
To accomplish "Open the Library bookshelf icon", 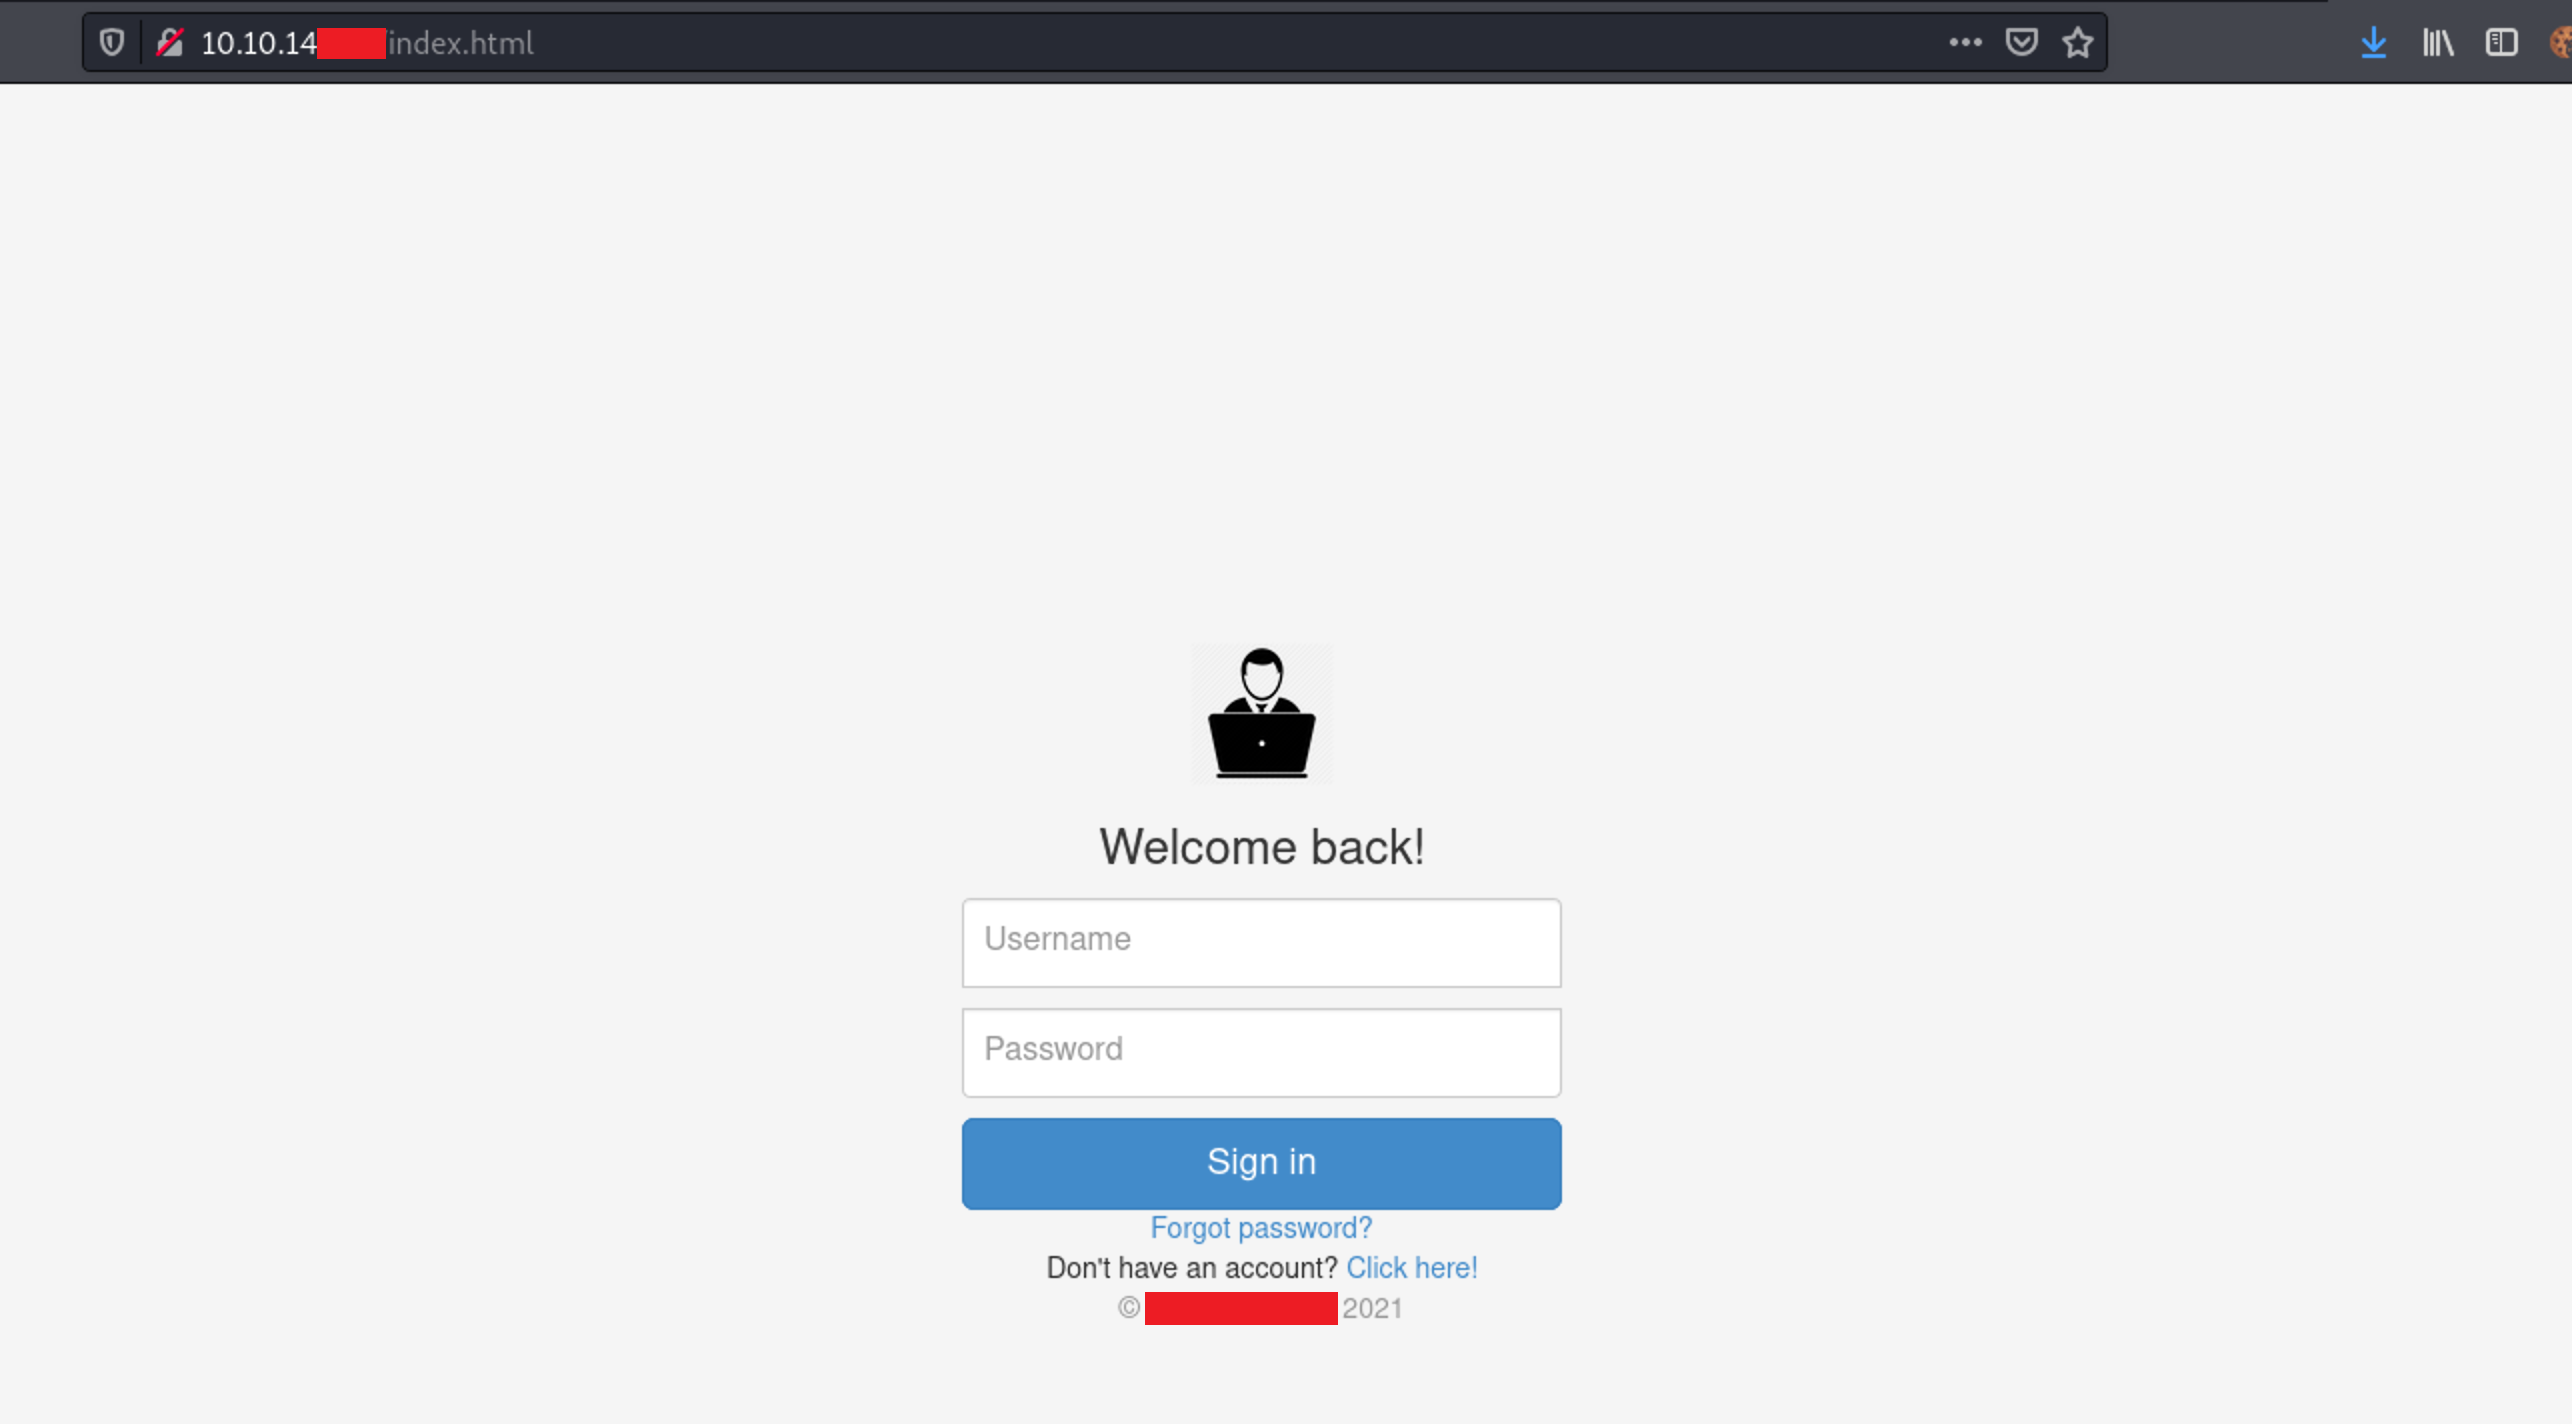I will 2437,42.
